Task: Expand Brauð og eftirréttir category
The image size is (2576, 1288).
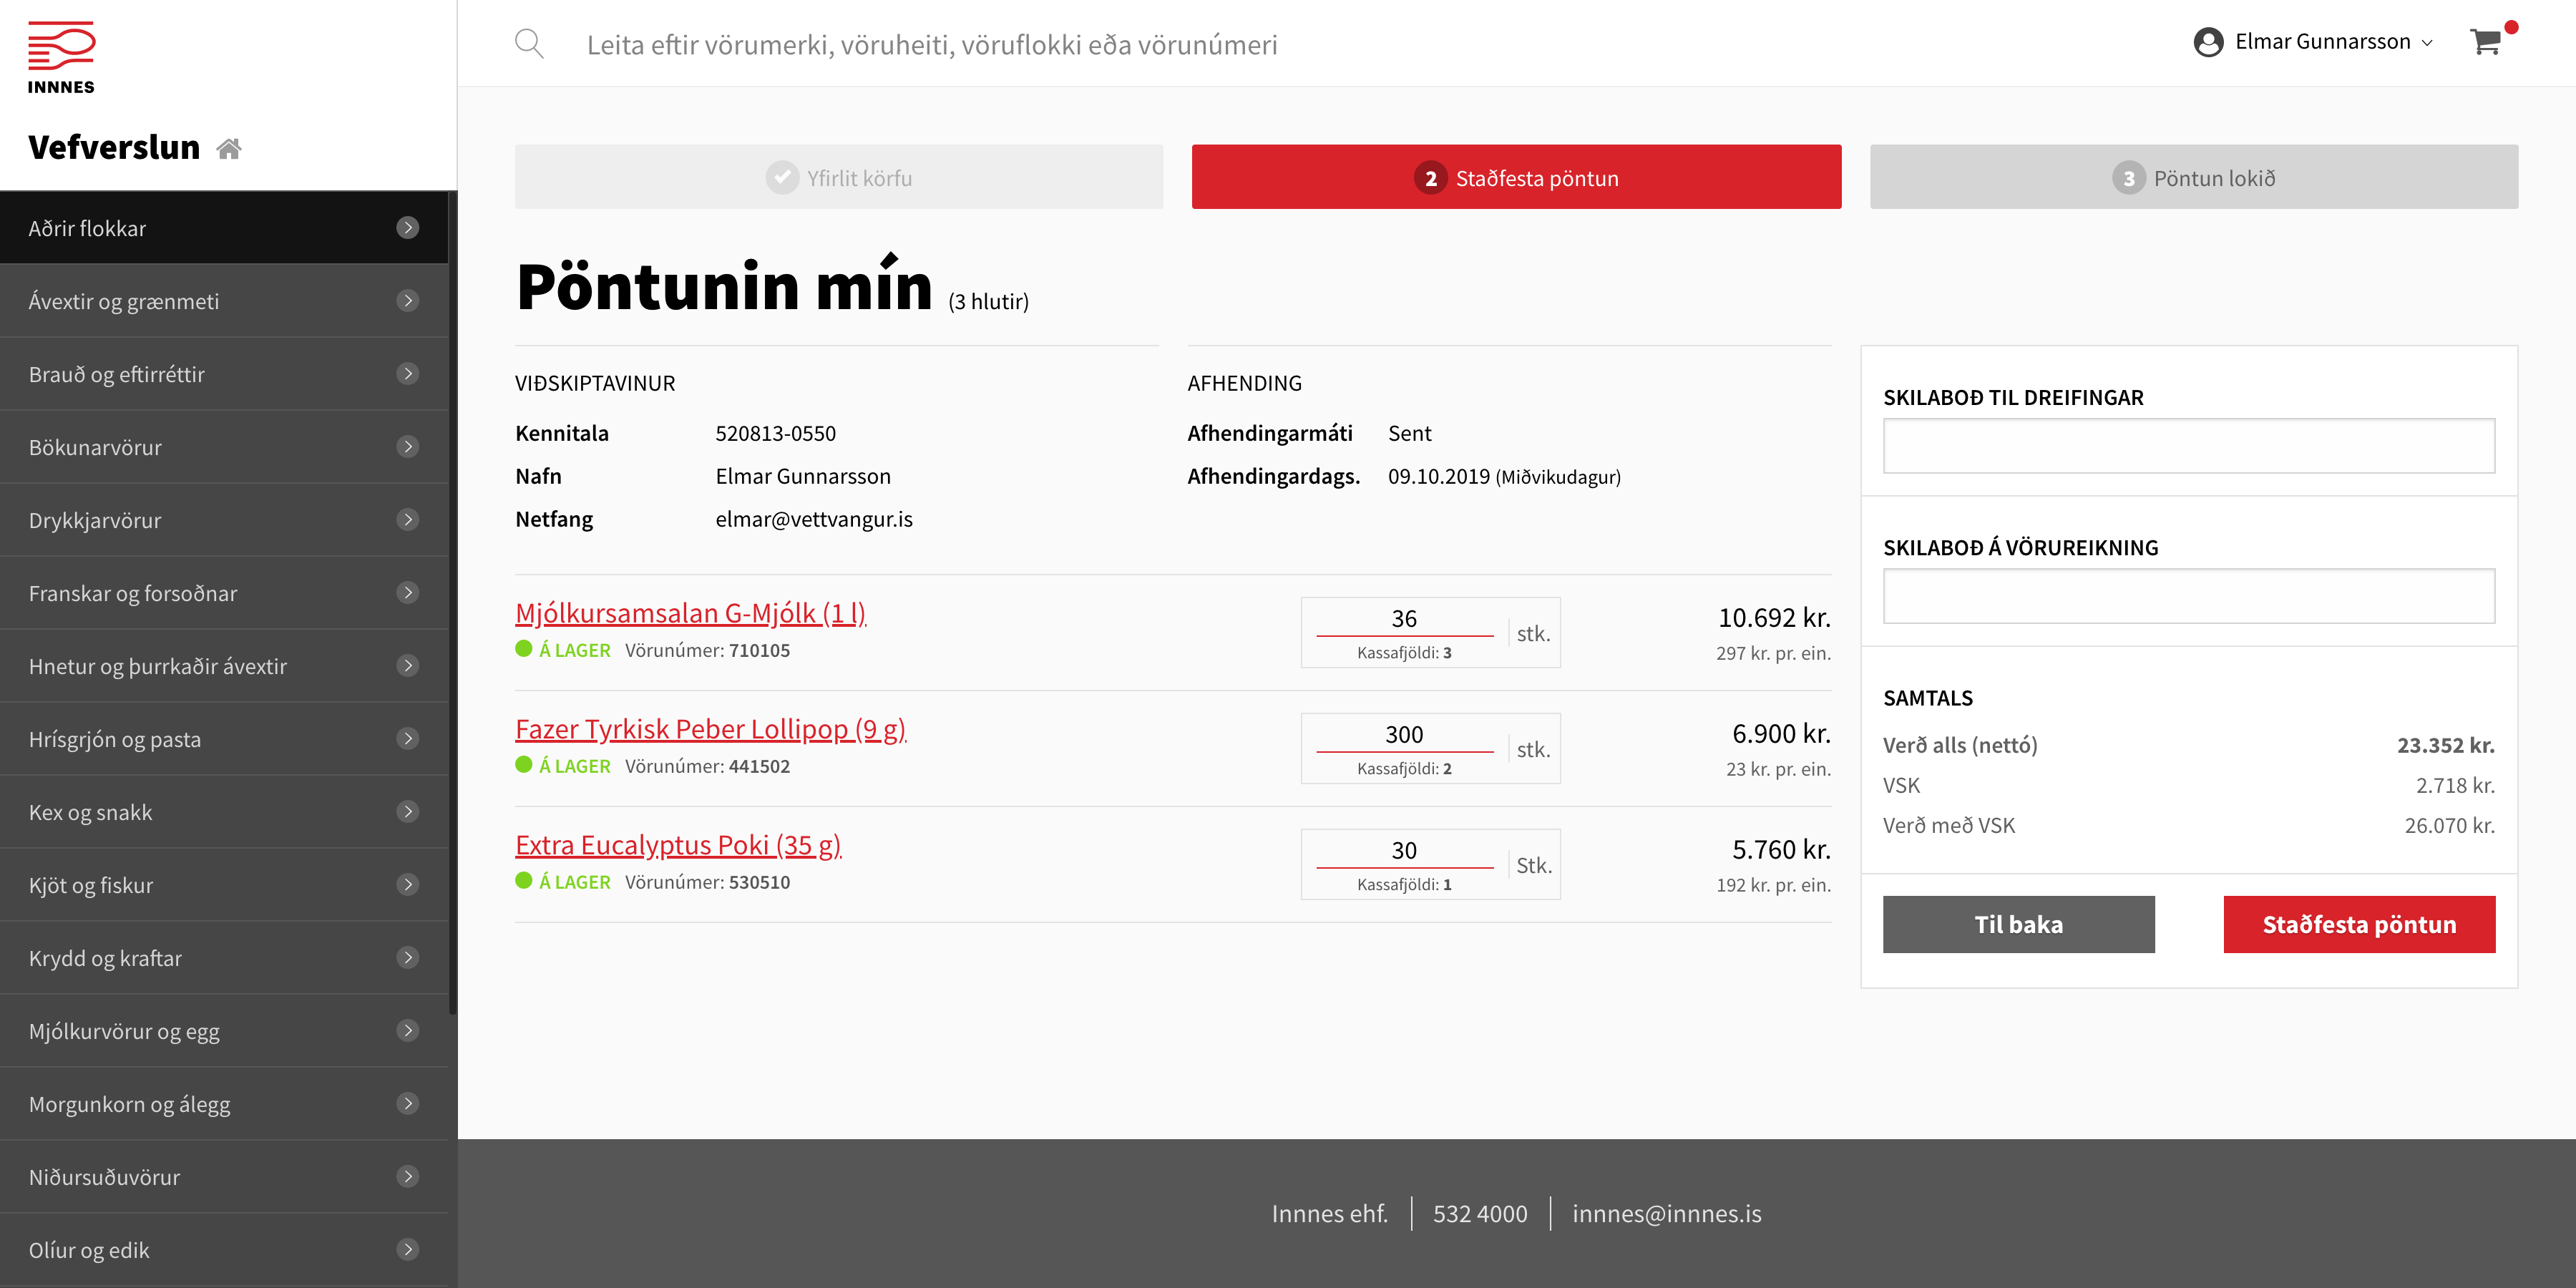Action: [x=224, y=374]
